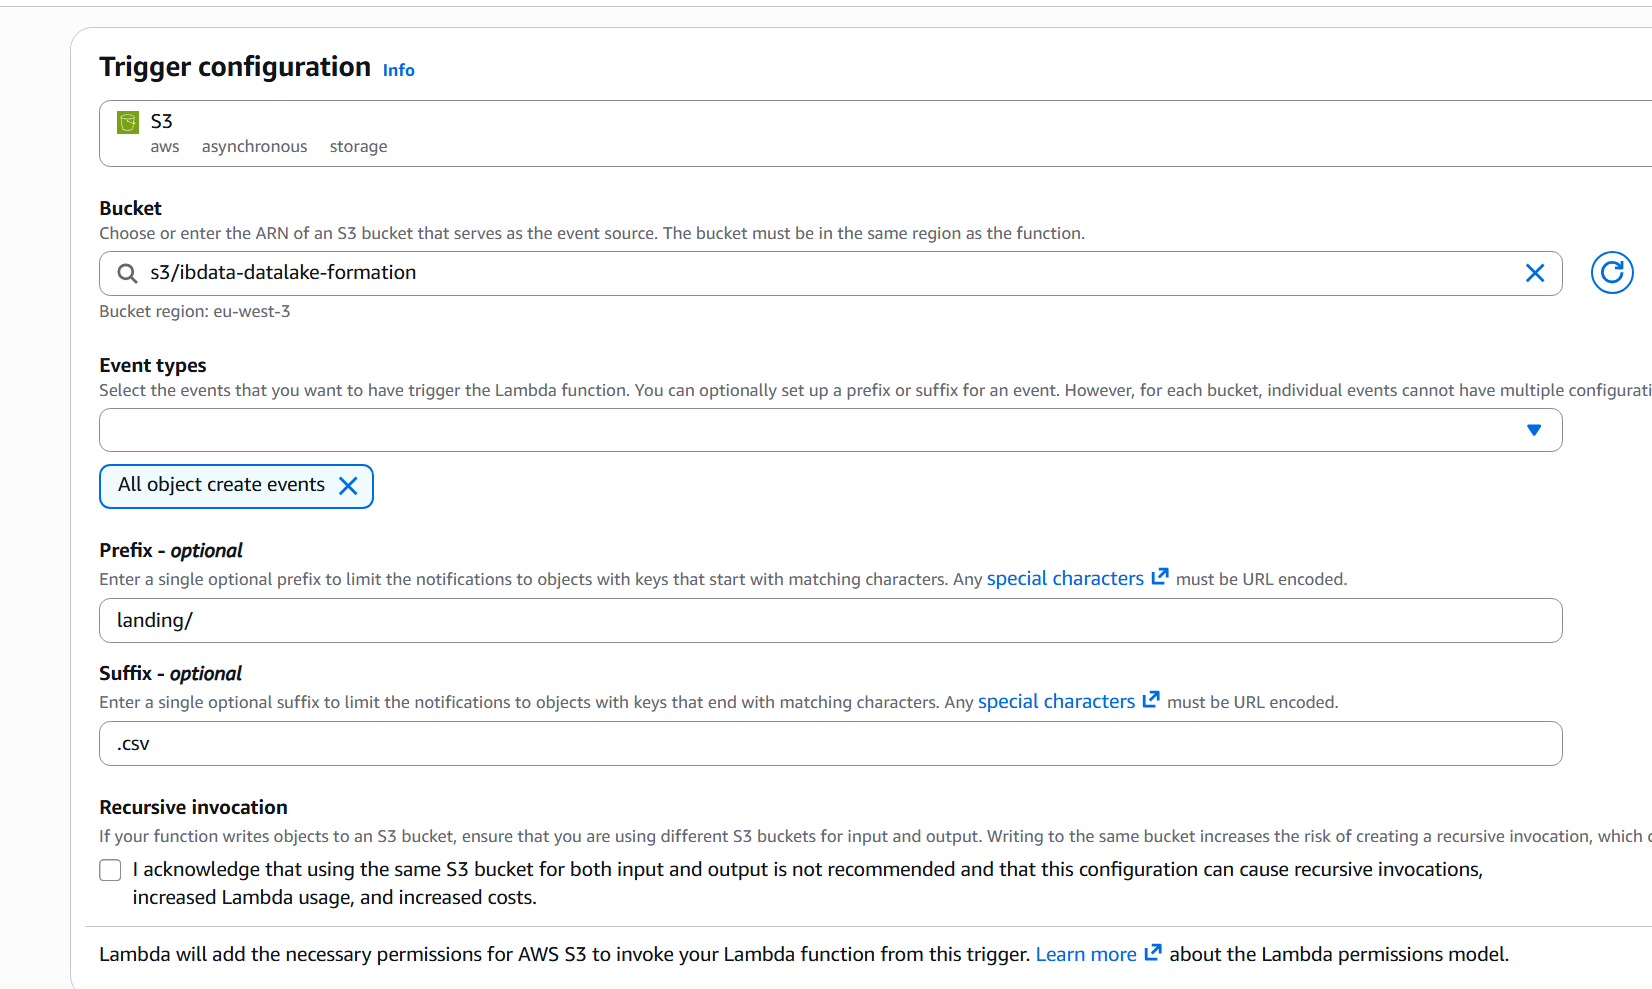Focus the Prefix field containing landing/
Viewport: 1652px width, 989px height.
click(830, 620)
